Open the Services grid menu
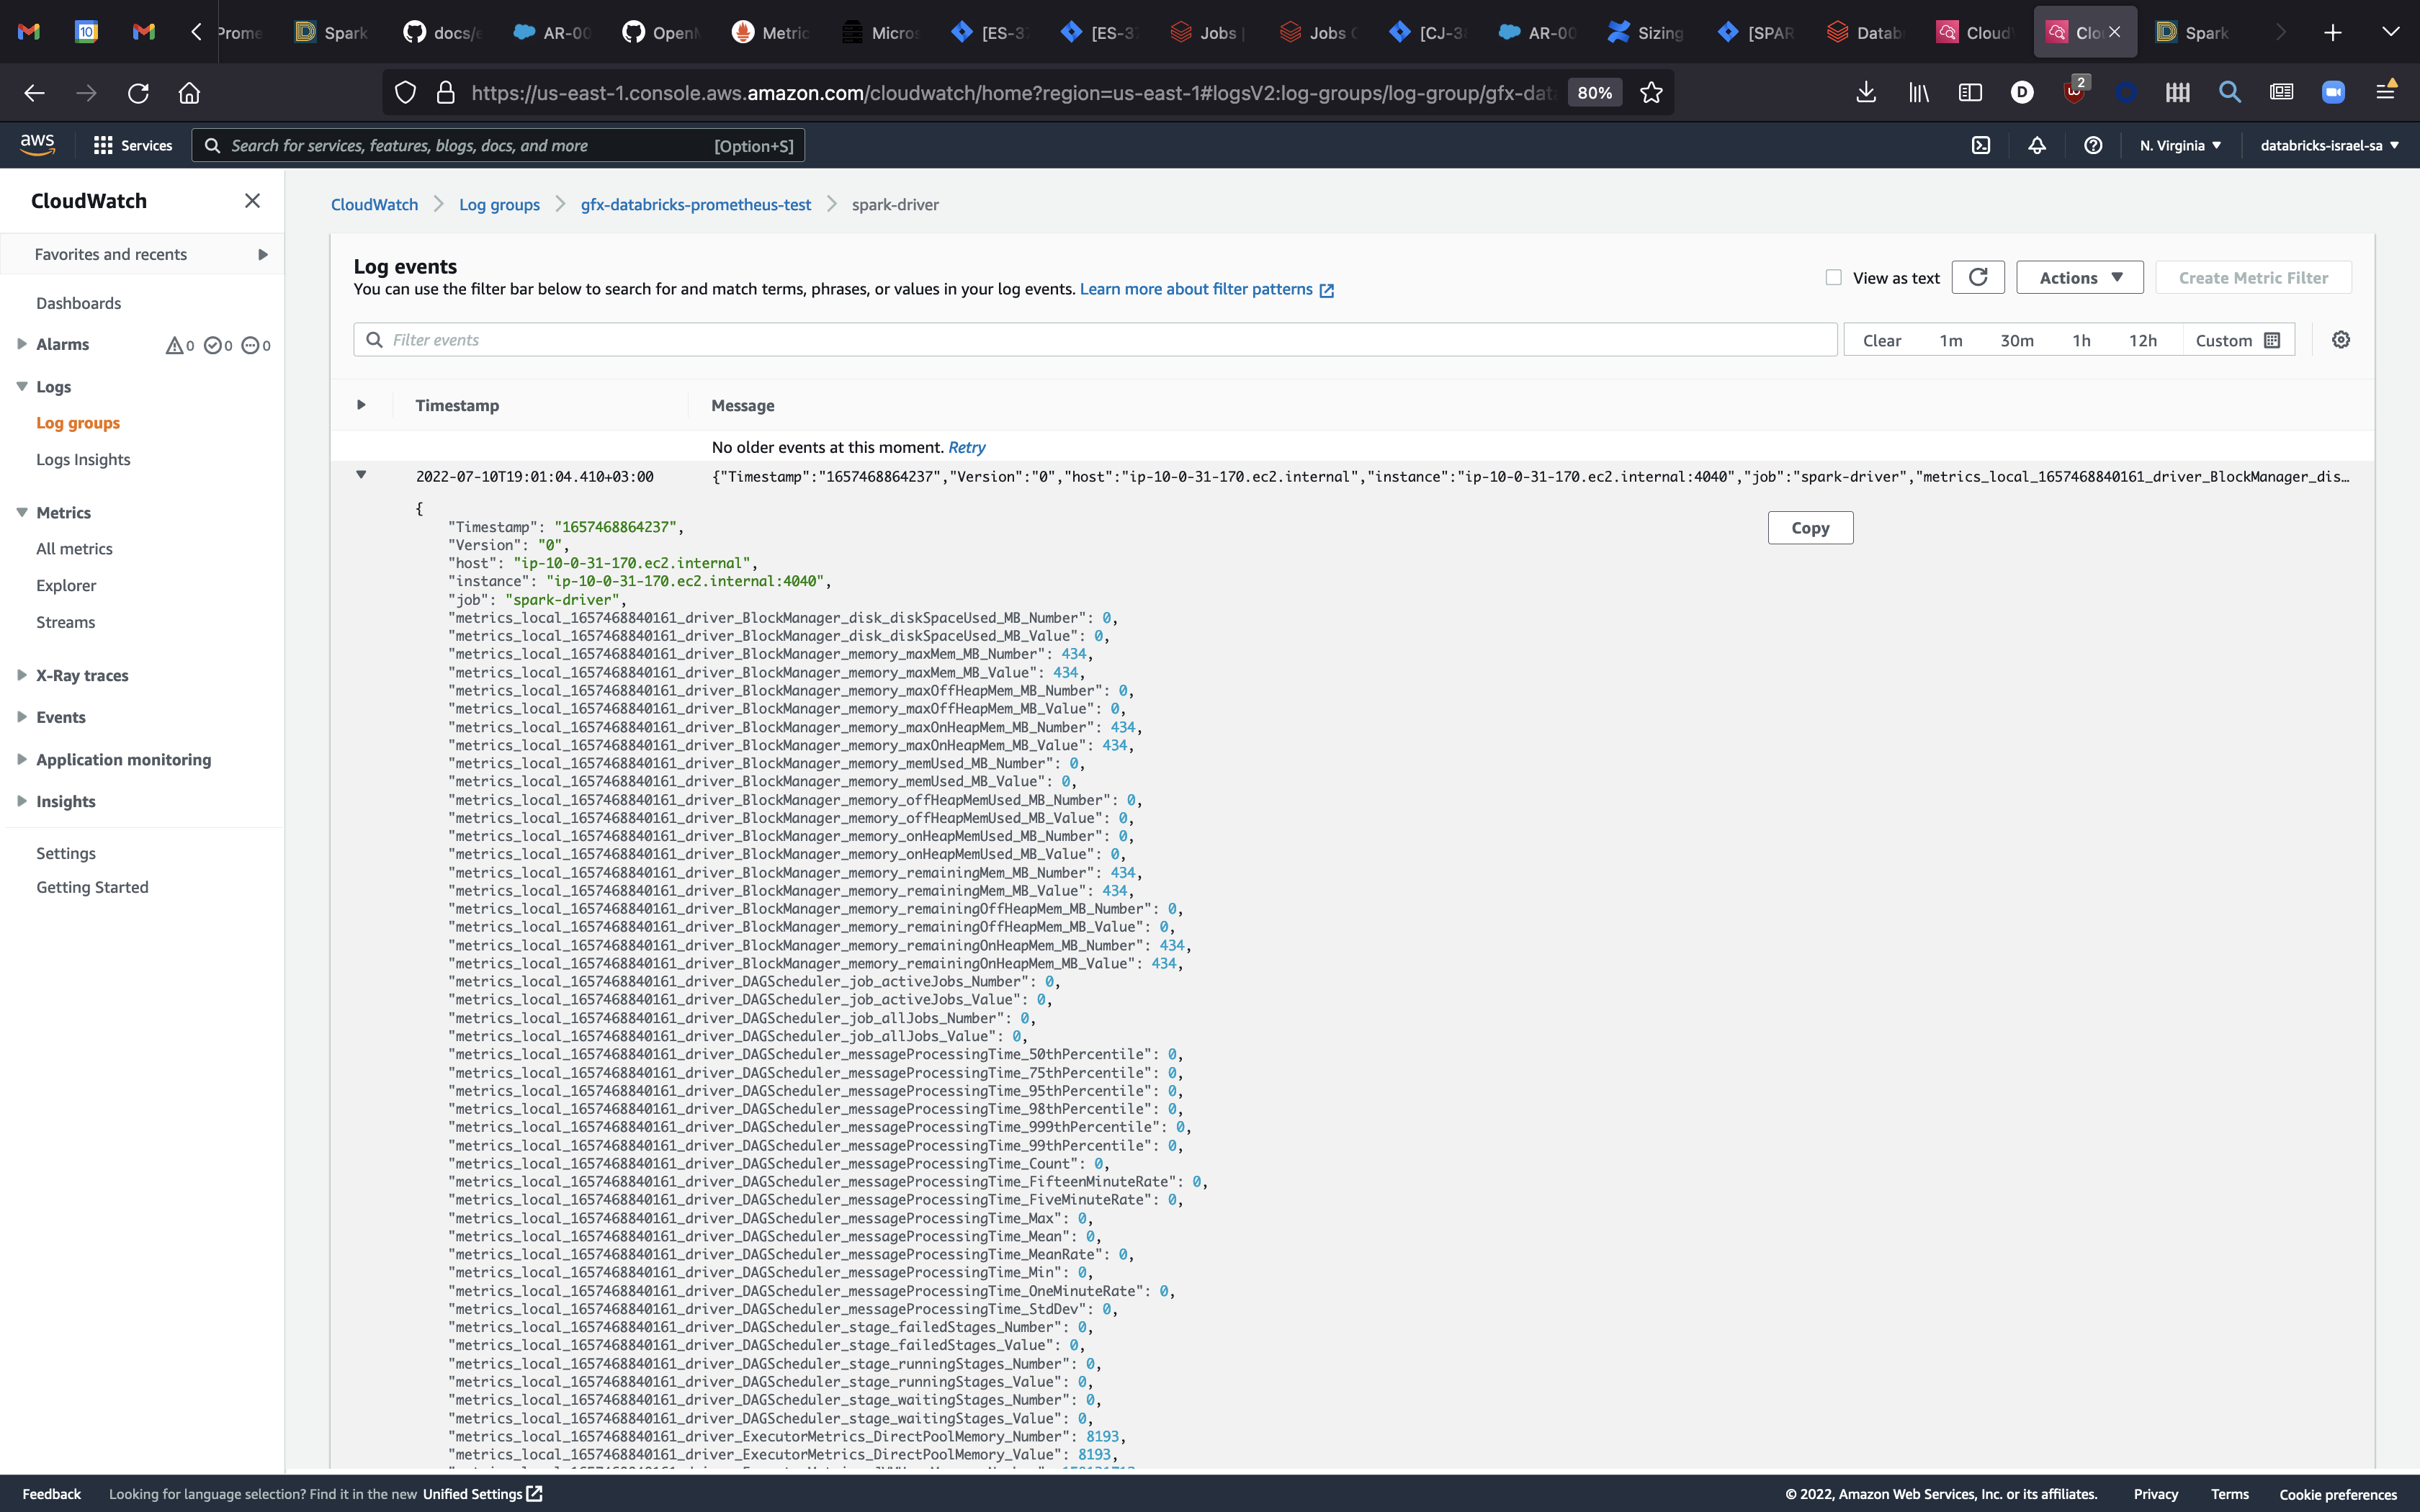 tap(132, 145)
